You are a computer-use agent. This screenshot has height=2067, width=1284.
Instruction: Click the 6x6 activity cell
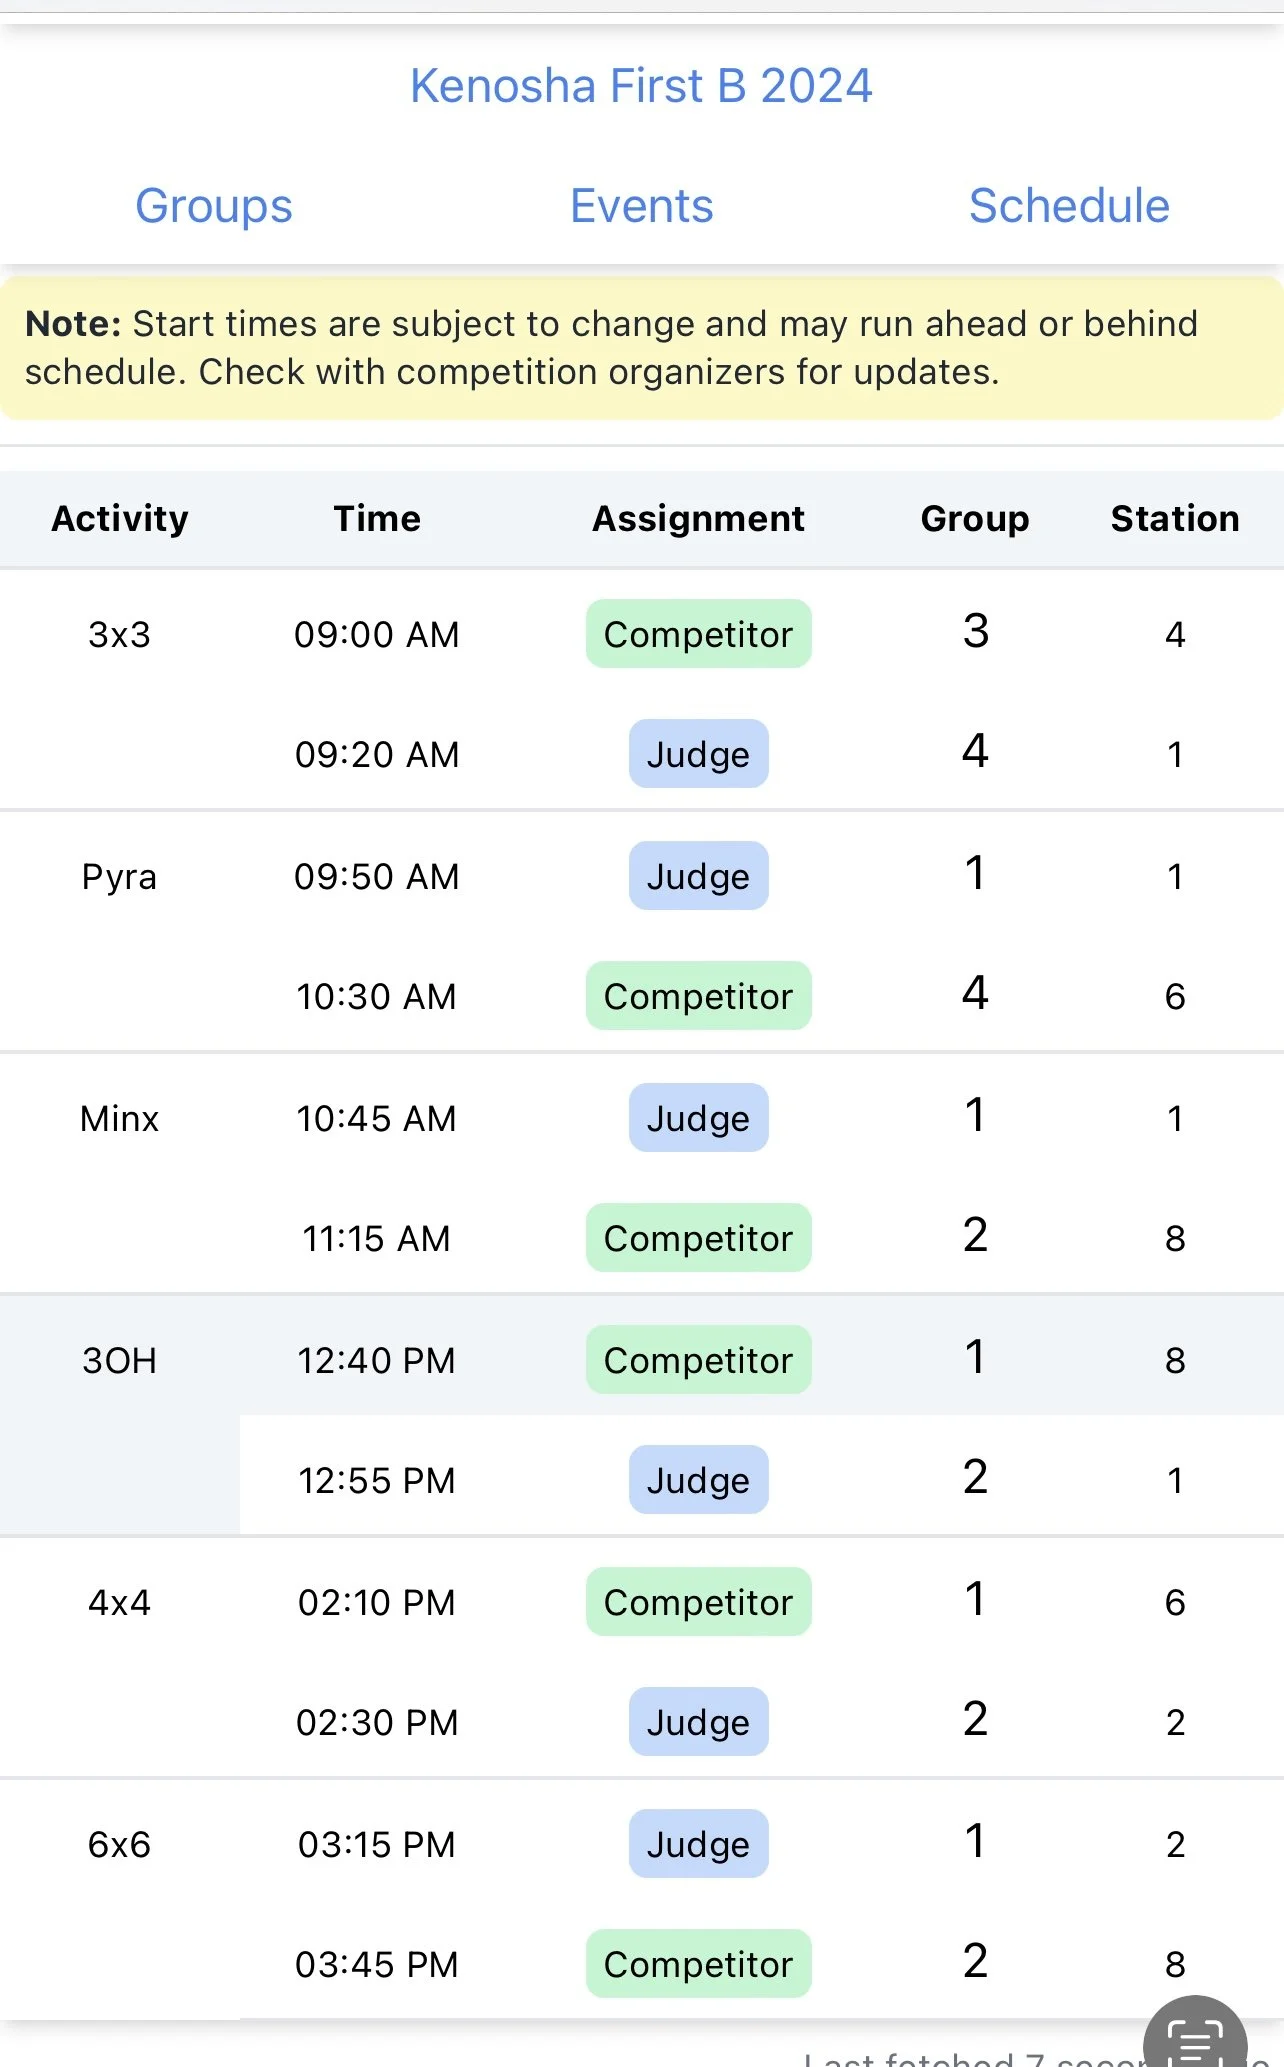(120, 1844)
